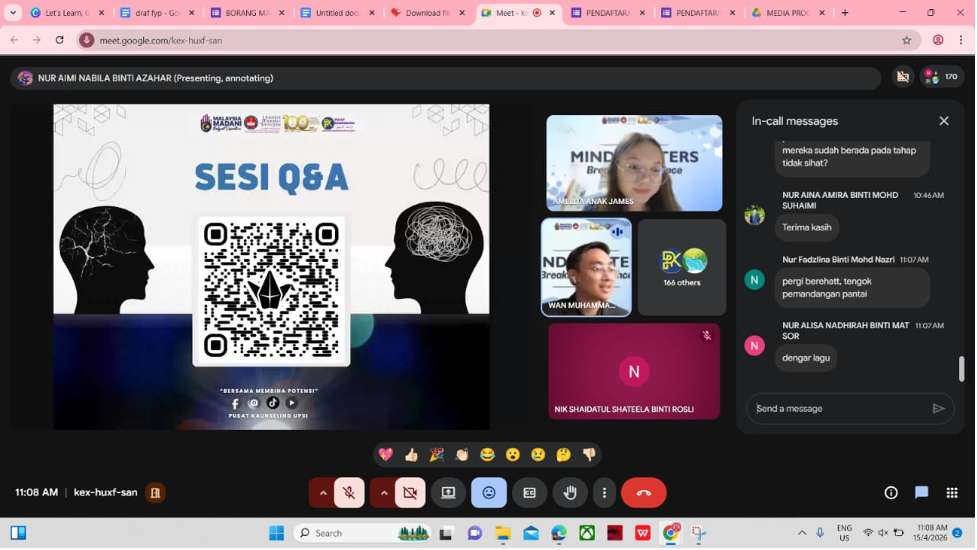
Task: Unmute the microphone
Action: (349, 493)
